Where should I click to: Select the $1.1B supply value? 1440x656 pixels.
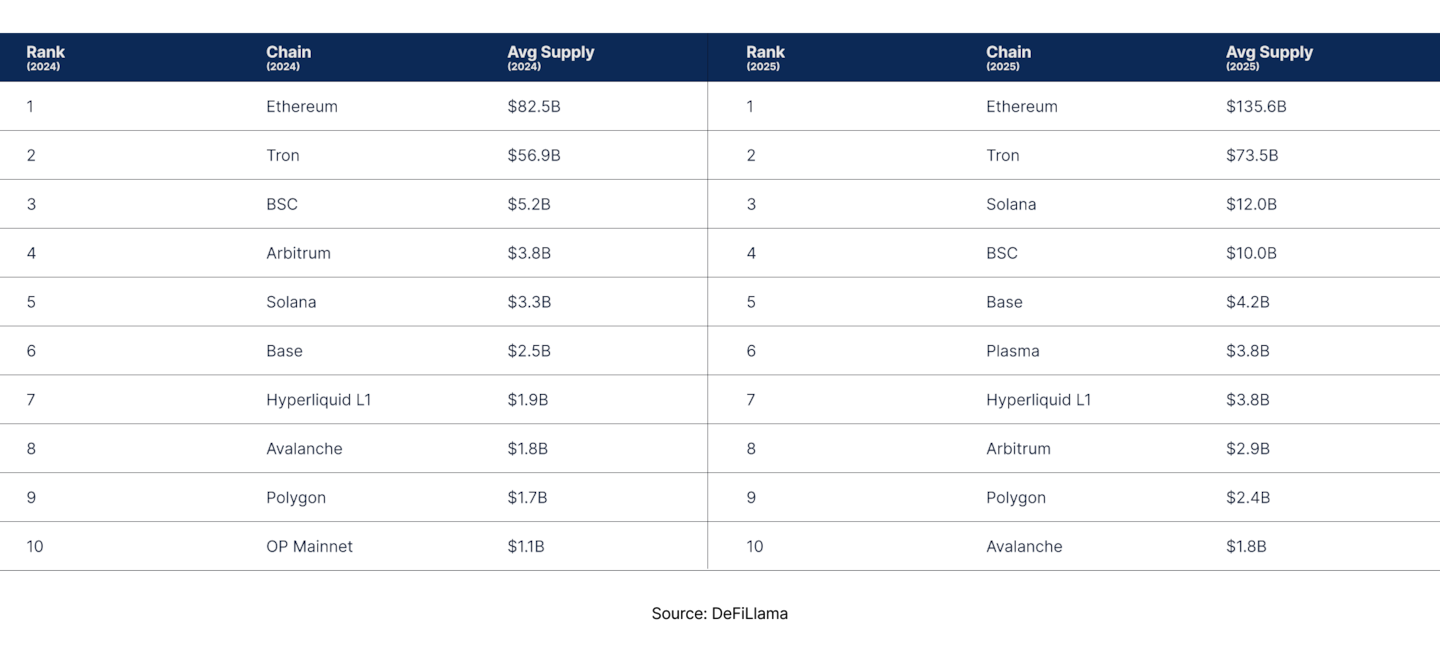click(526, 547)
